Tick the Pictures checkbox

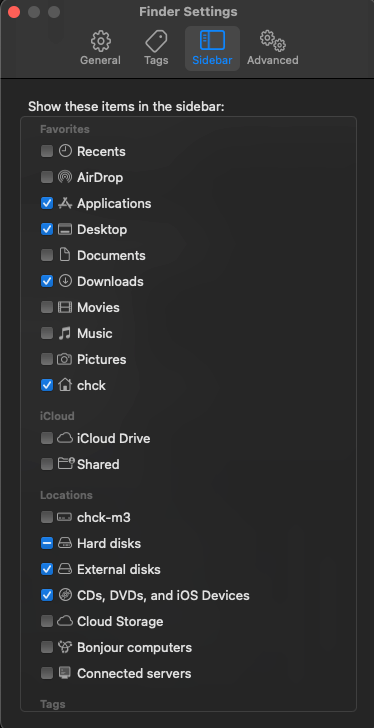(x=47, y=359)
